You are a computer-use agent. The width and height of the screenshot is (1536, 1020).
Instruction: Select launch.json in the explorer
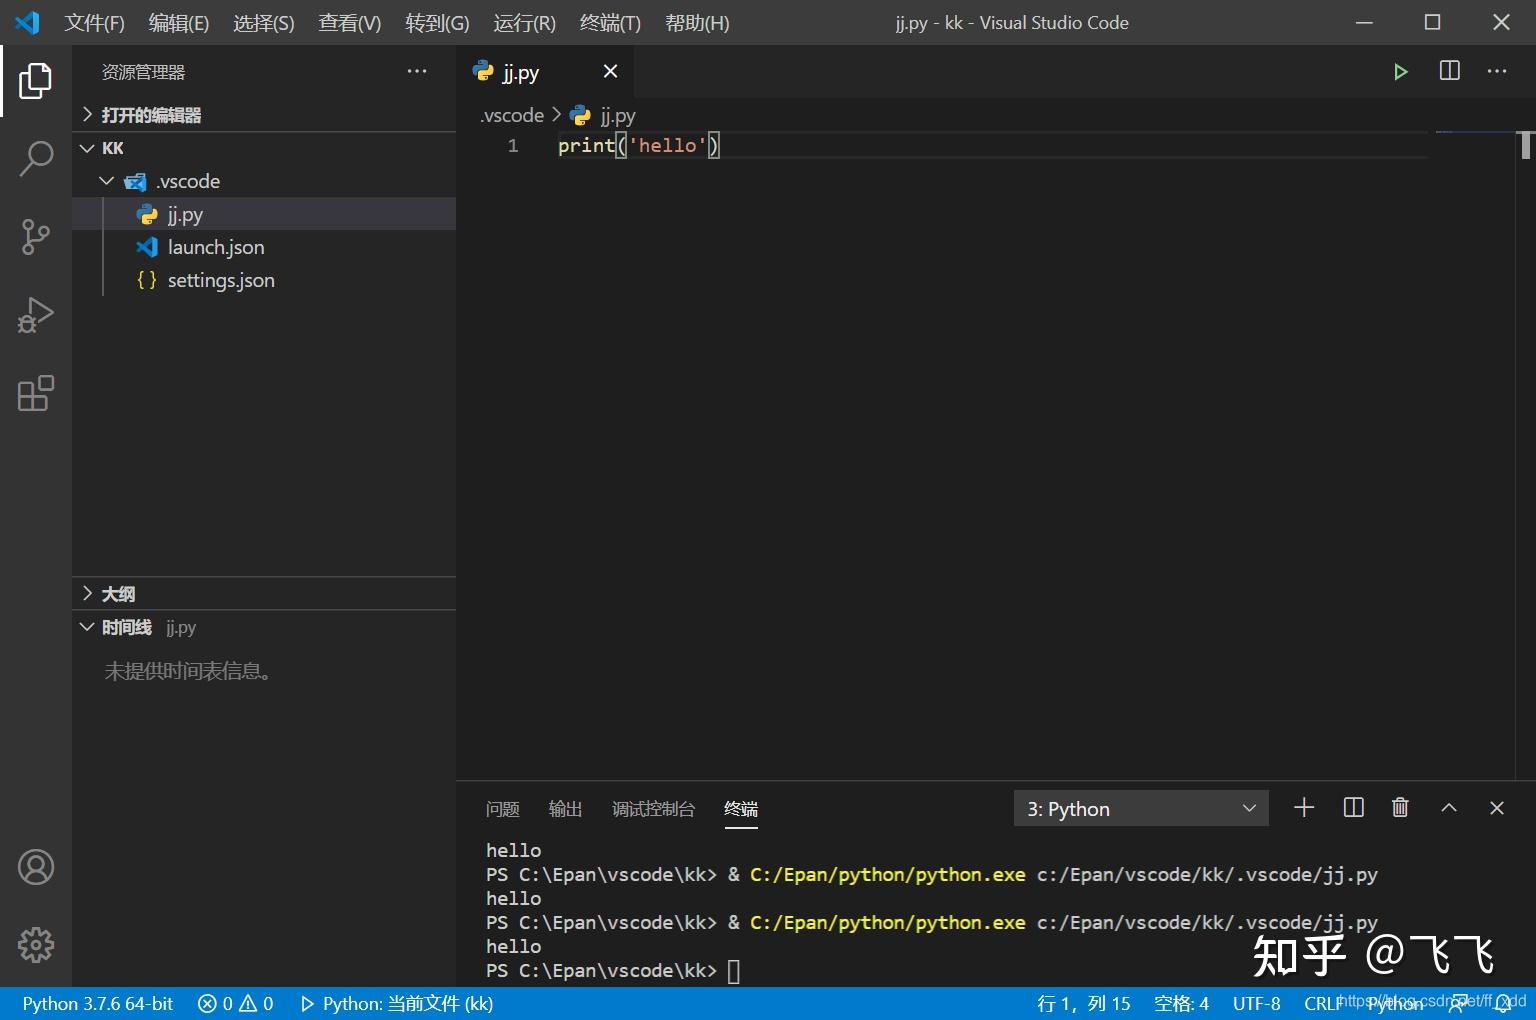[x=215, y=247]
